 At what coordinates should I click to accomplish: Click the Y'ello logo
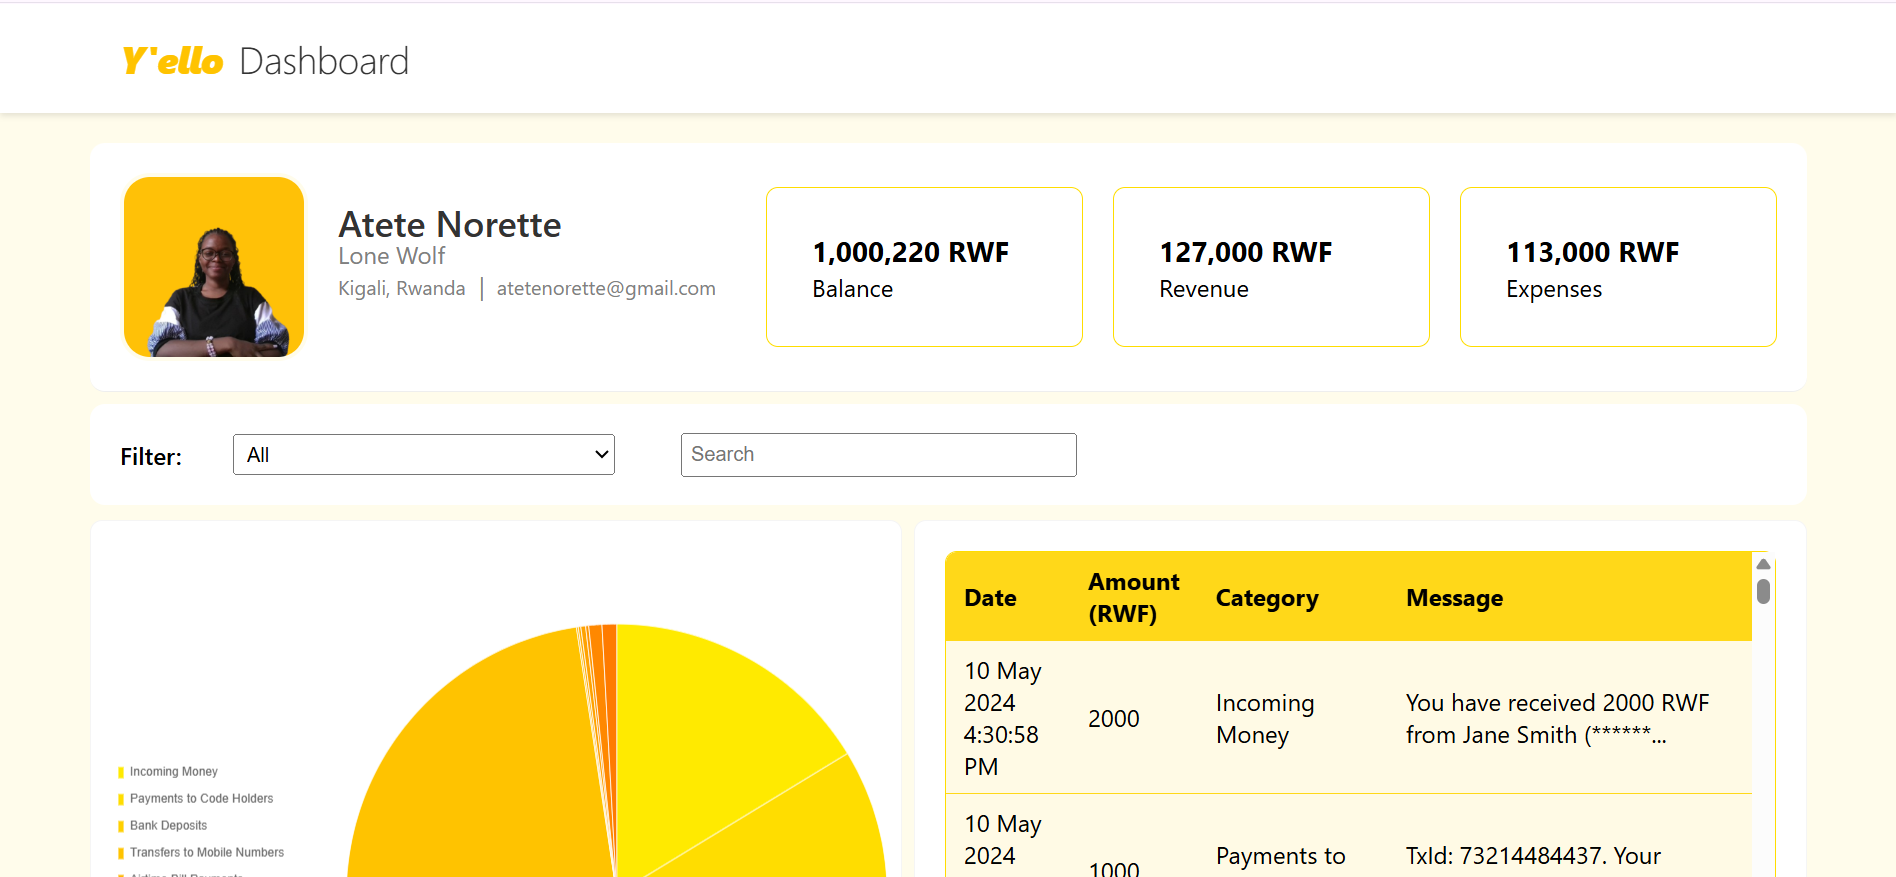point(172,61)
